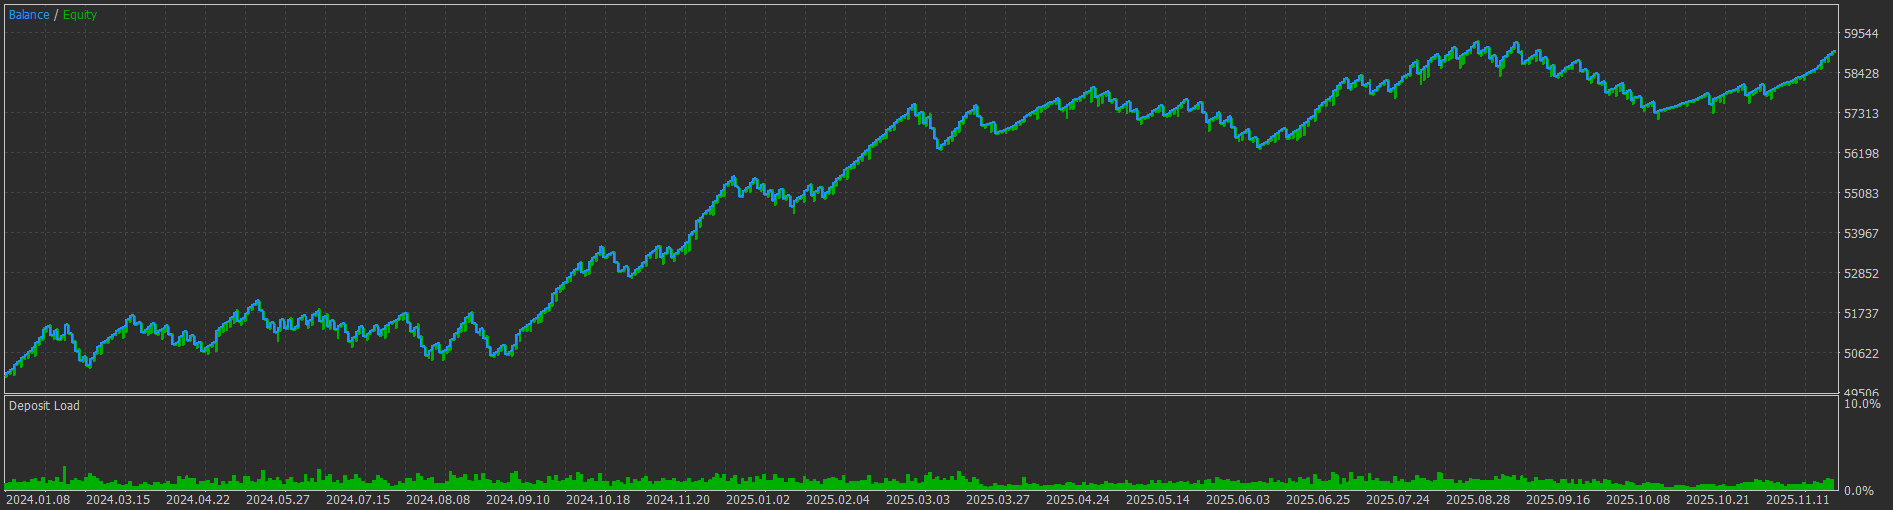Click the 2025.08.28 date label
1893x510 pixels.
[1478, 500]
